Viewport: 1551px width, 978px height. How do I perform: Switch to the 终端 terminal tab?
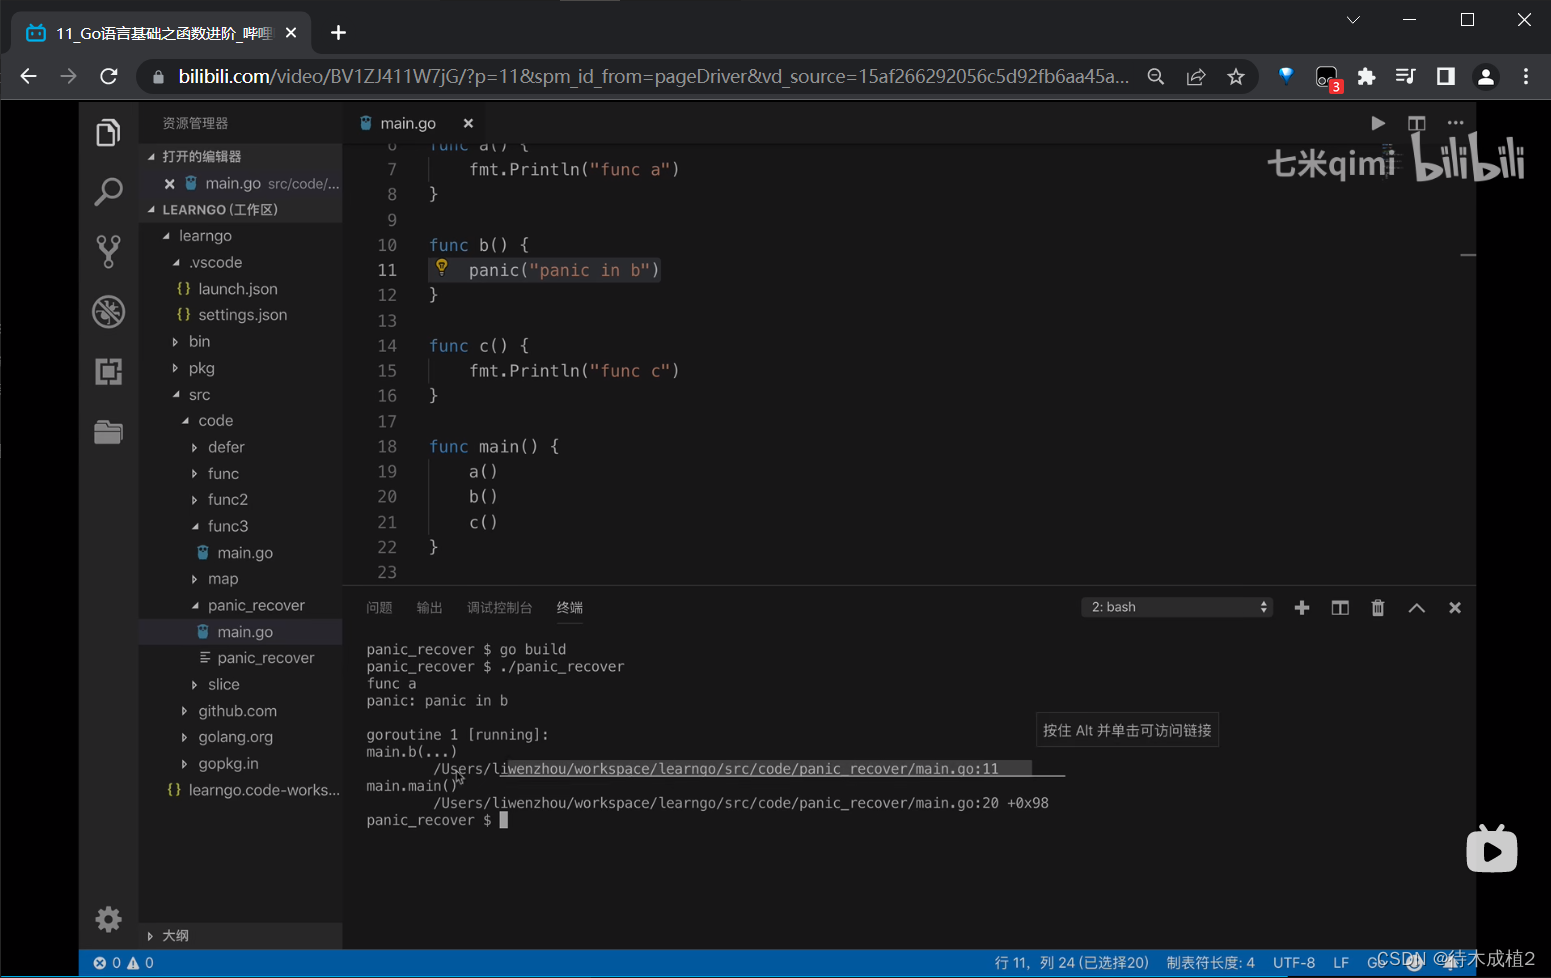570,608
